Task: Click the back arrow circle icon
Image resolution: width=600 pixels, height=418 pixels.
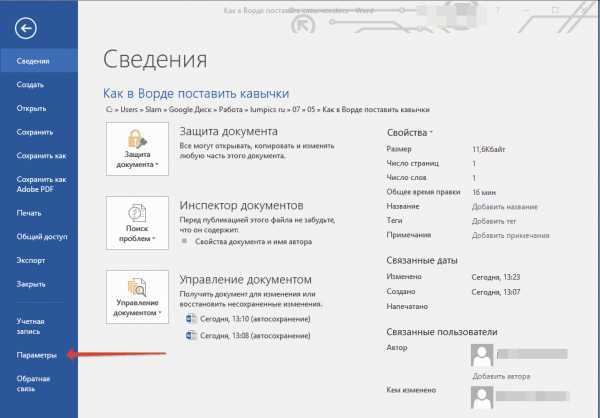Action: tap(26, 28)
